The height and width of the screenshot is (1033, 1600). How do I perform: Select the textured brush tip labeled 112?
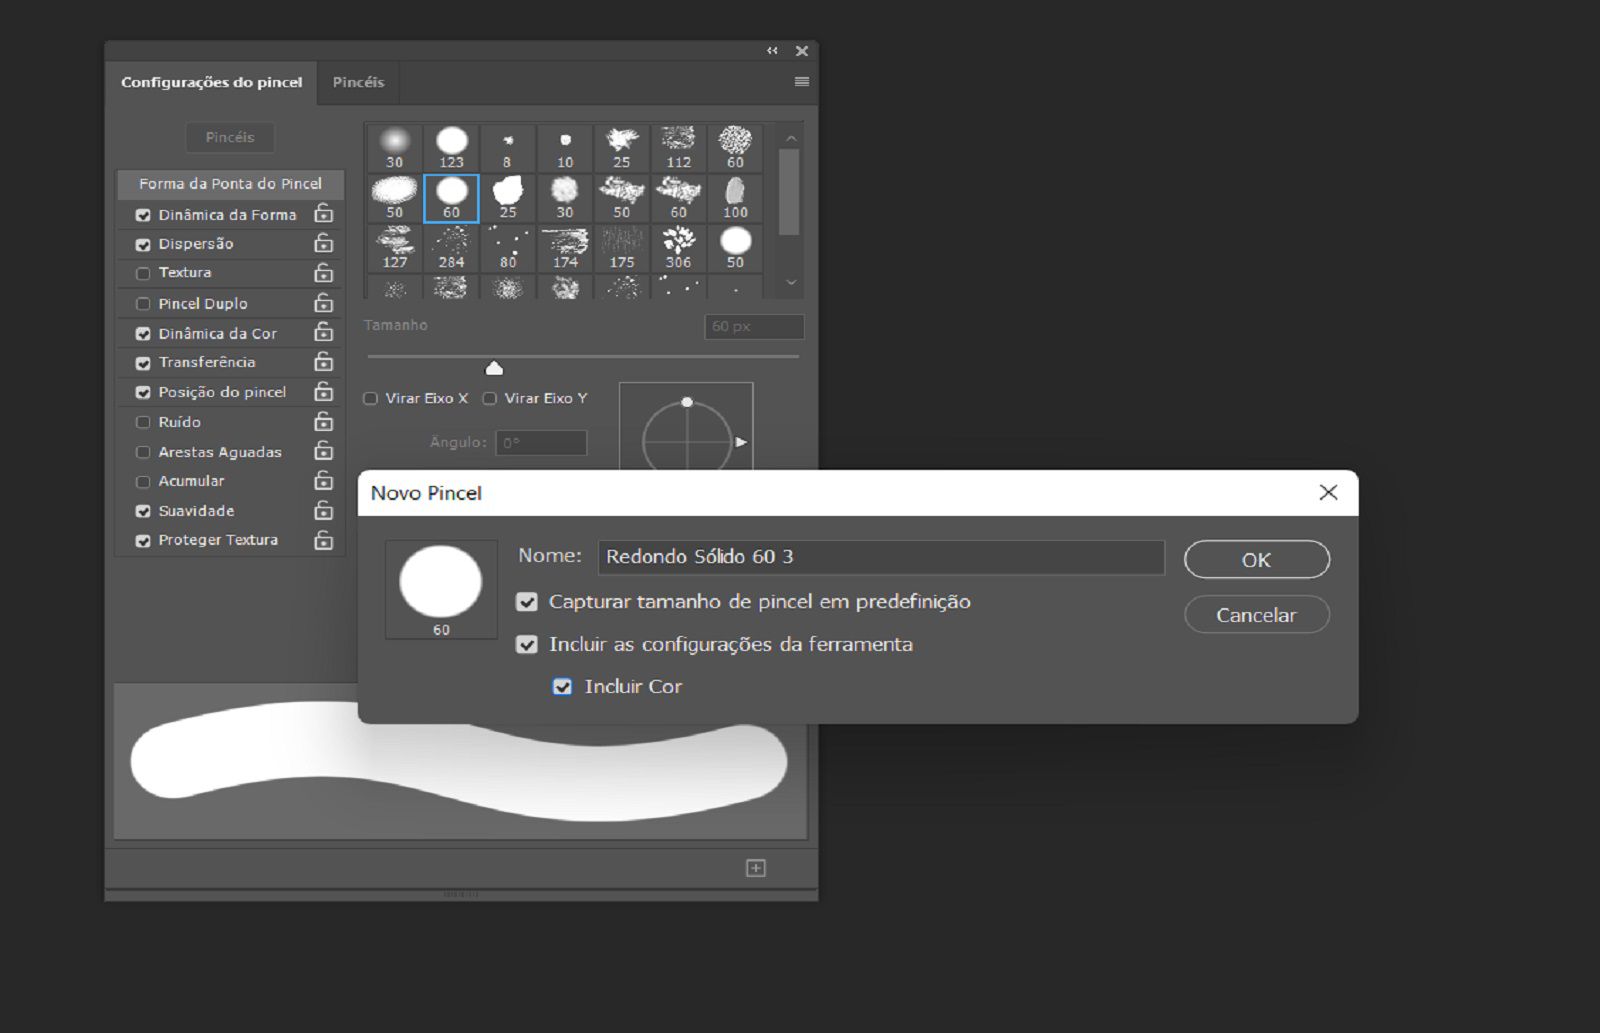click(679, 148)
